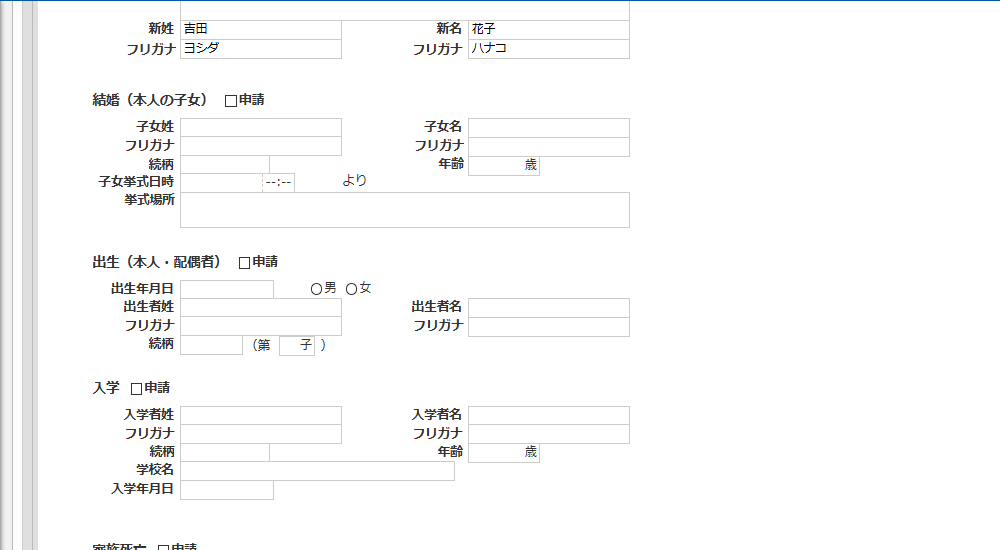Screen dimensions: 1000x550
Task: Click the 出生者名 input field
Action: (548, 307)
